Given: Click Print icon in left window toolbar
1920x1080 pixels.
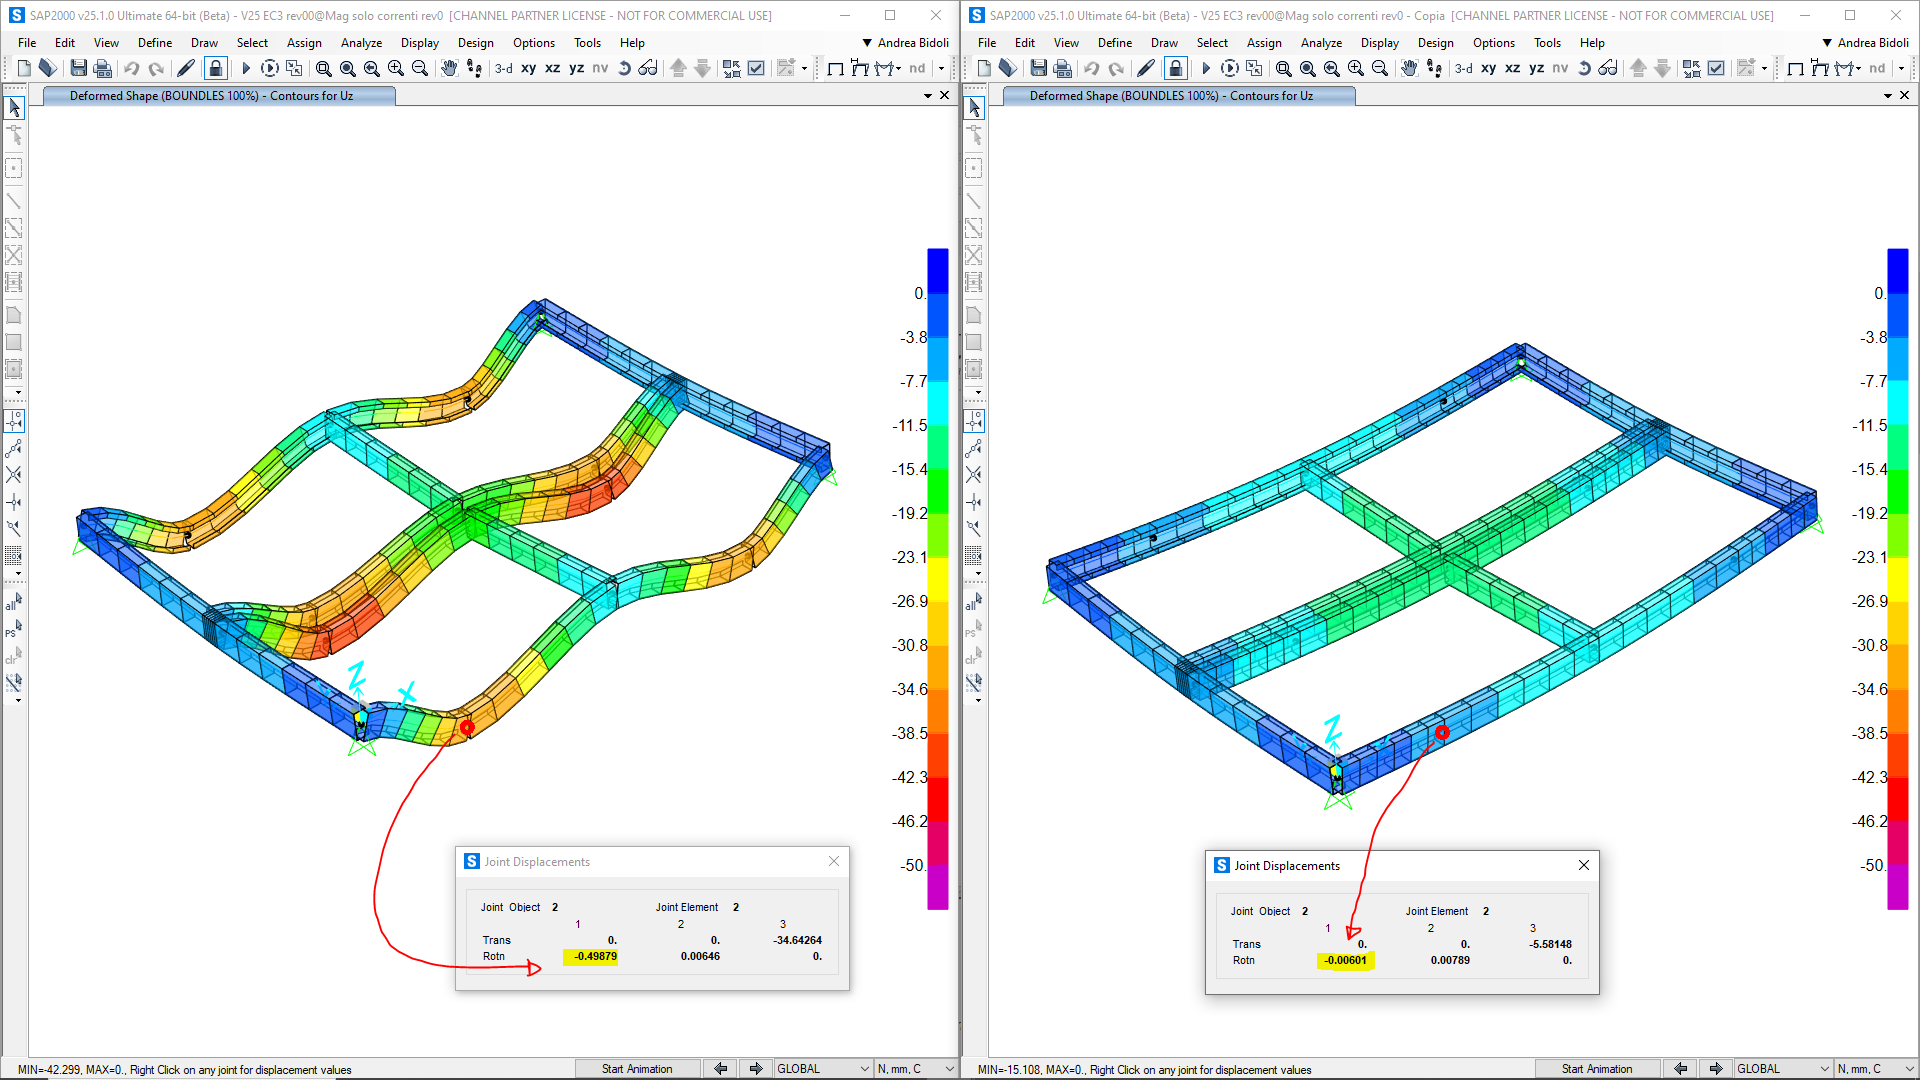Looking at the screenshot, I should click(102, 68).
